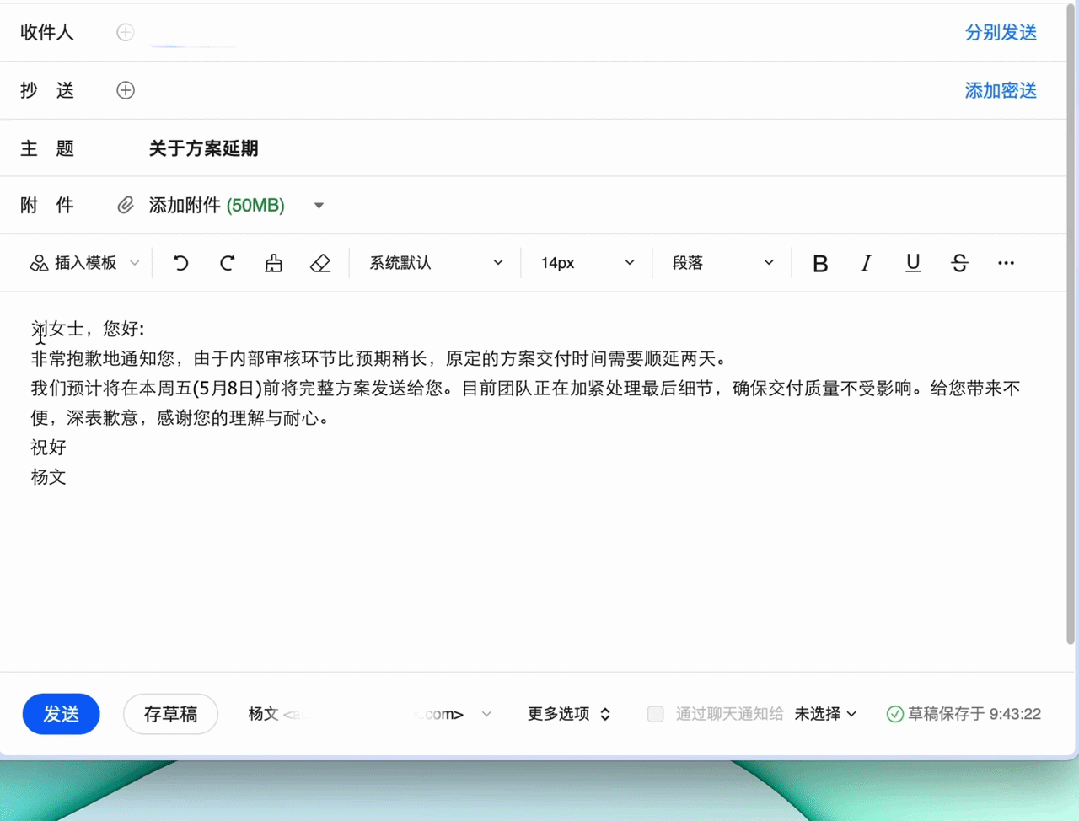Expand 更多选项 options
The width and height of the screenshot is (1079, 821).
(x=569, y=714)
